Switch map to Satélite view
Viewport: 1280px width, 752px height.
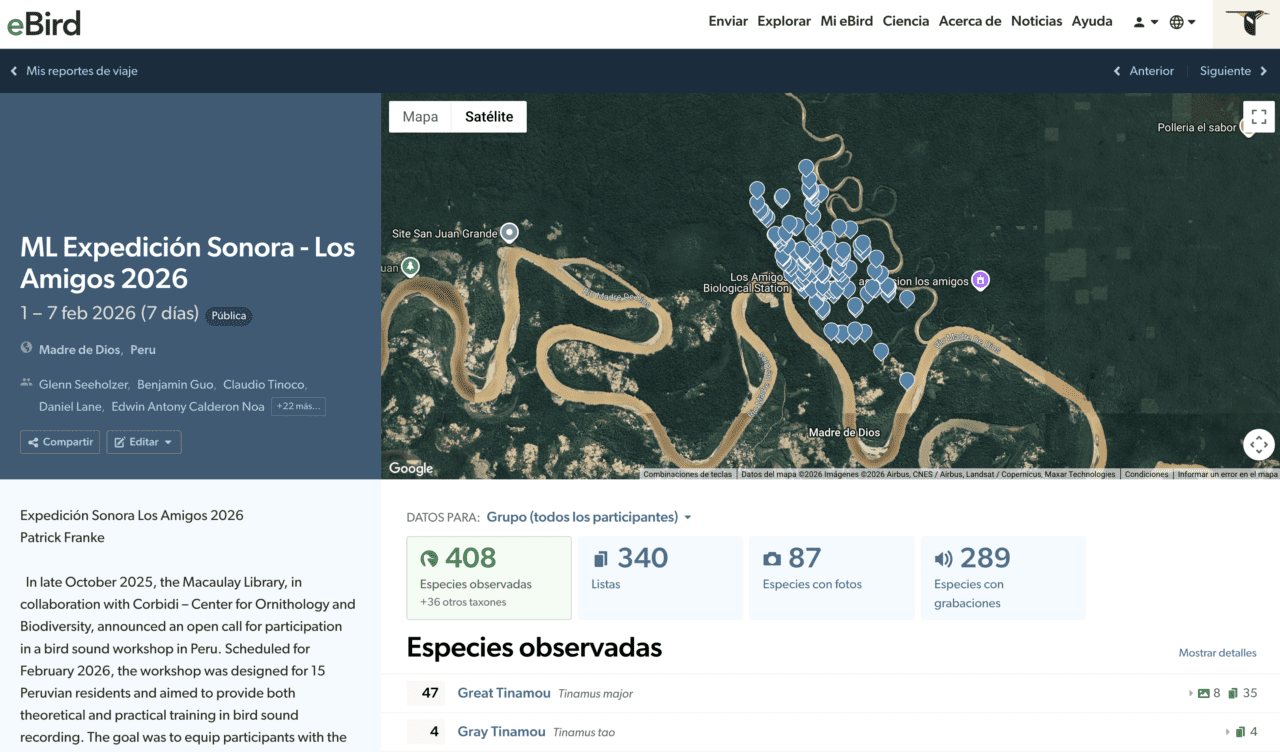coord(489,117)
